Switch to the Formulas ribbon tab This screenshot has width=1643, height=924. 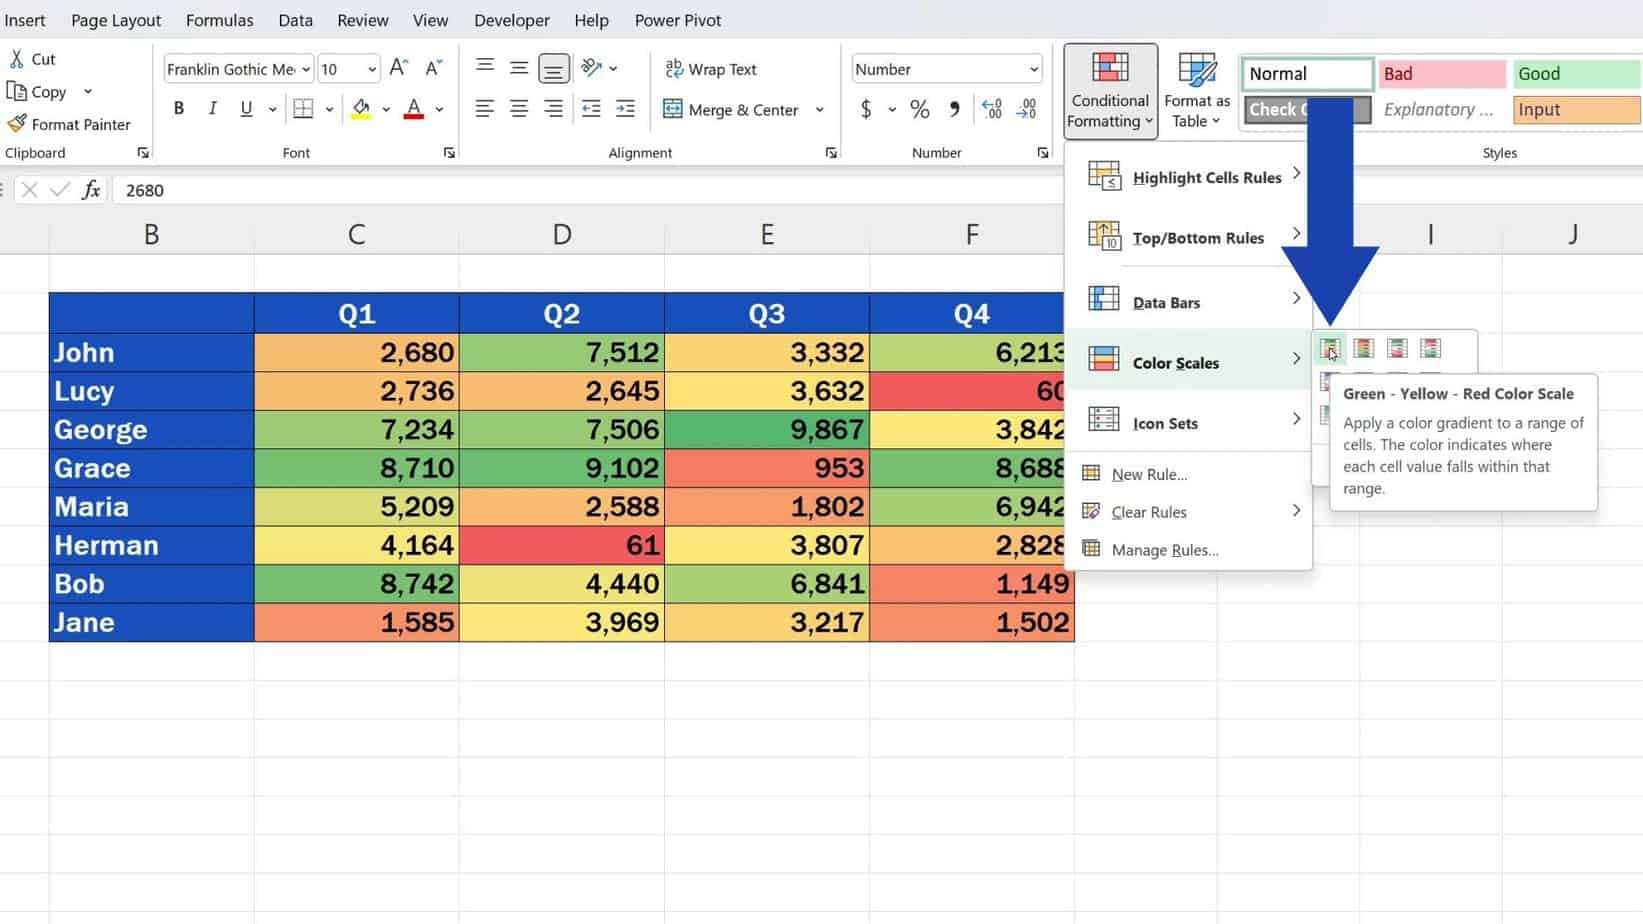click(x=219, y=19)
